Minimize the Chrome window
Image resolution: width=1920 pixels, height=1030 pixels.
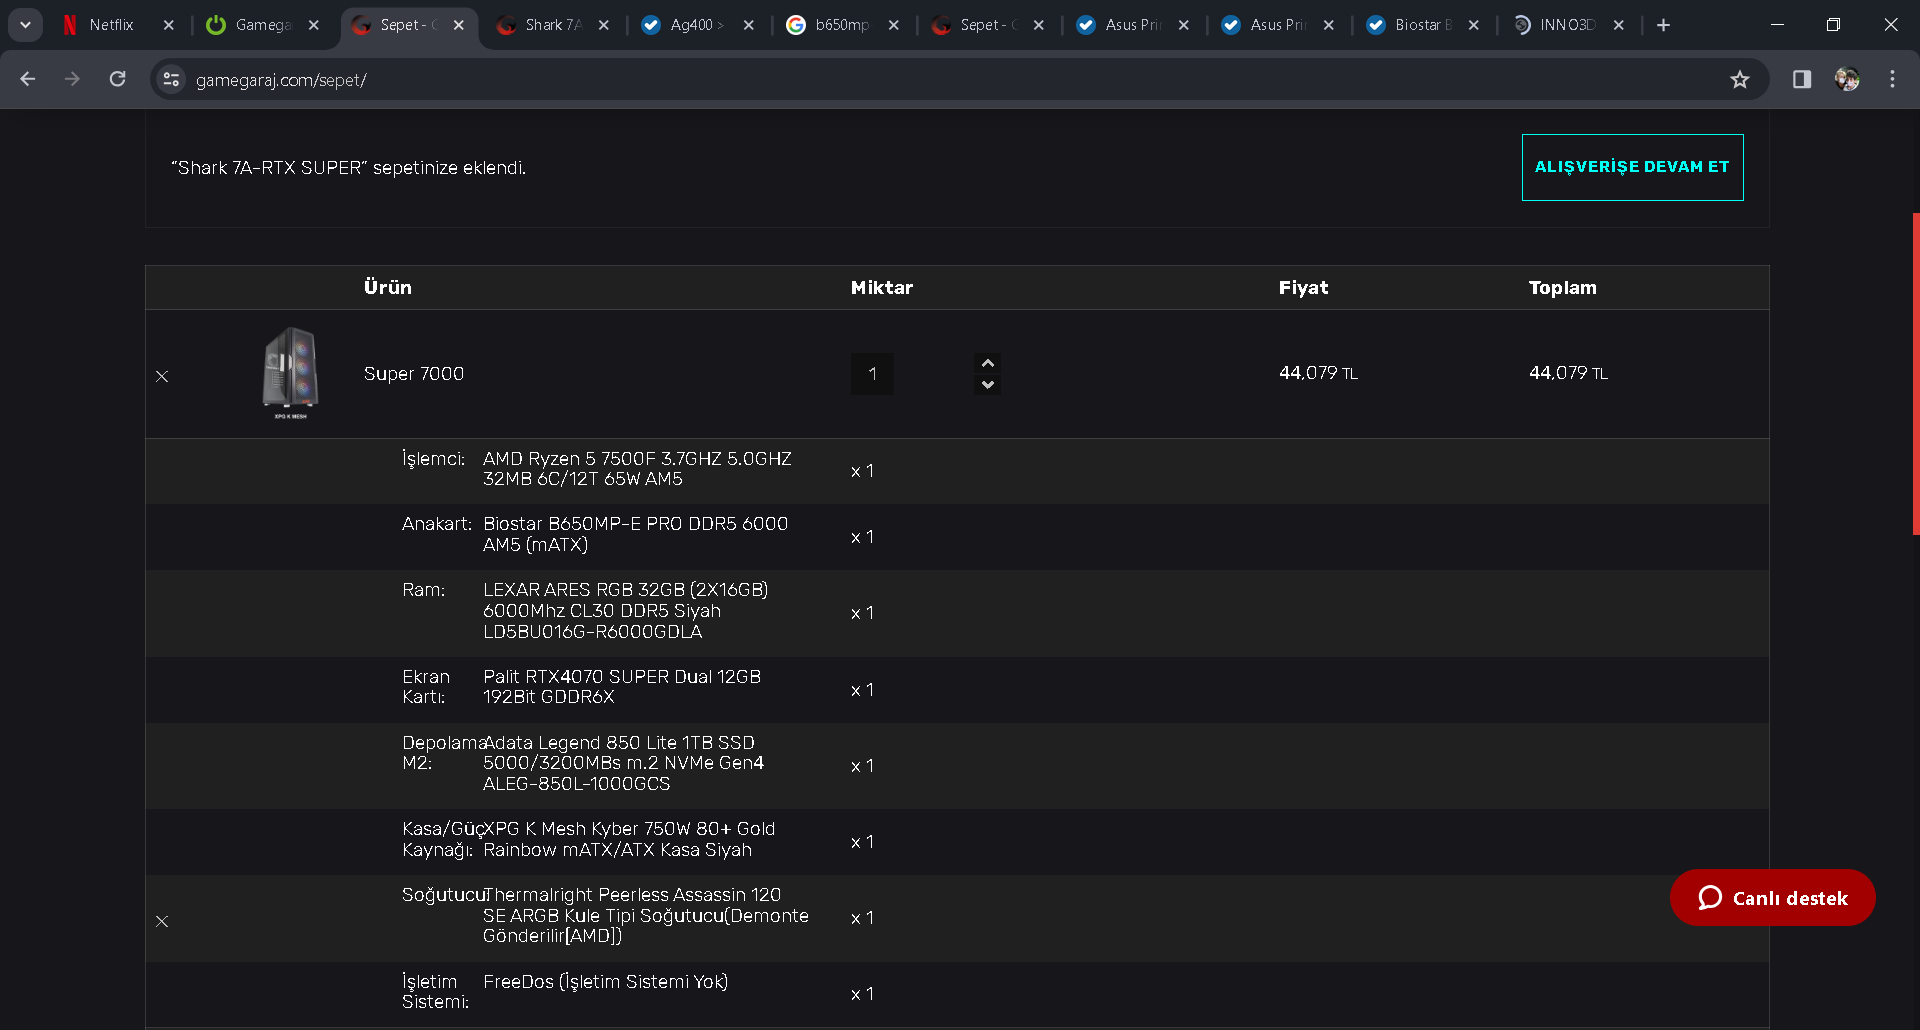point(1777,25)
